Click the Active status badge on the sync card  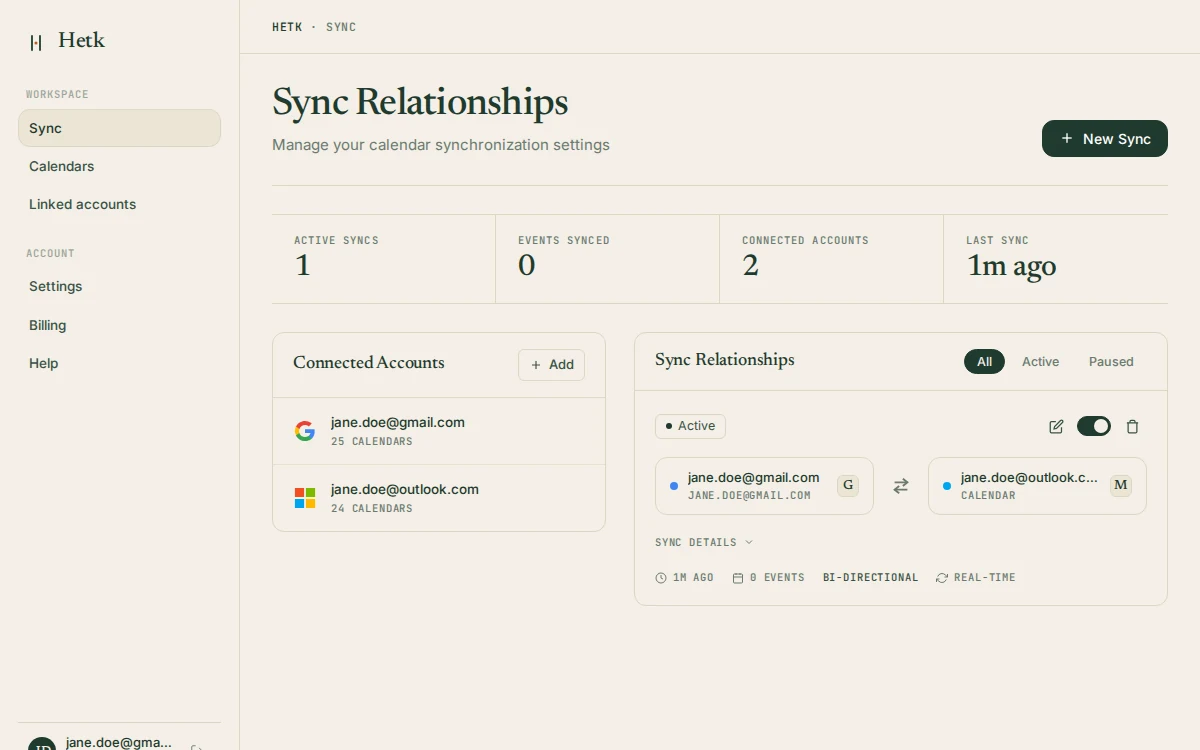tap(690, 426)
